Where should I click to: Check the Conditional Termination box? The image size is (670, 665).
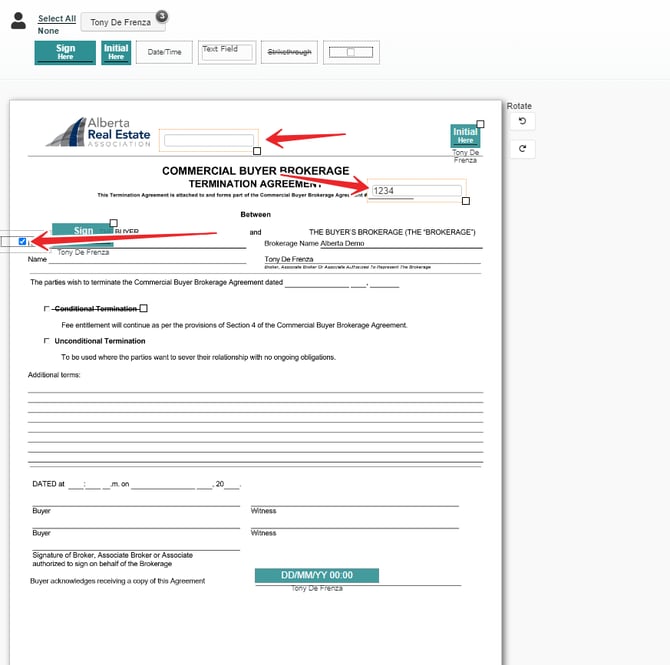tap(46, 309)
